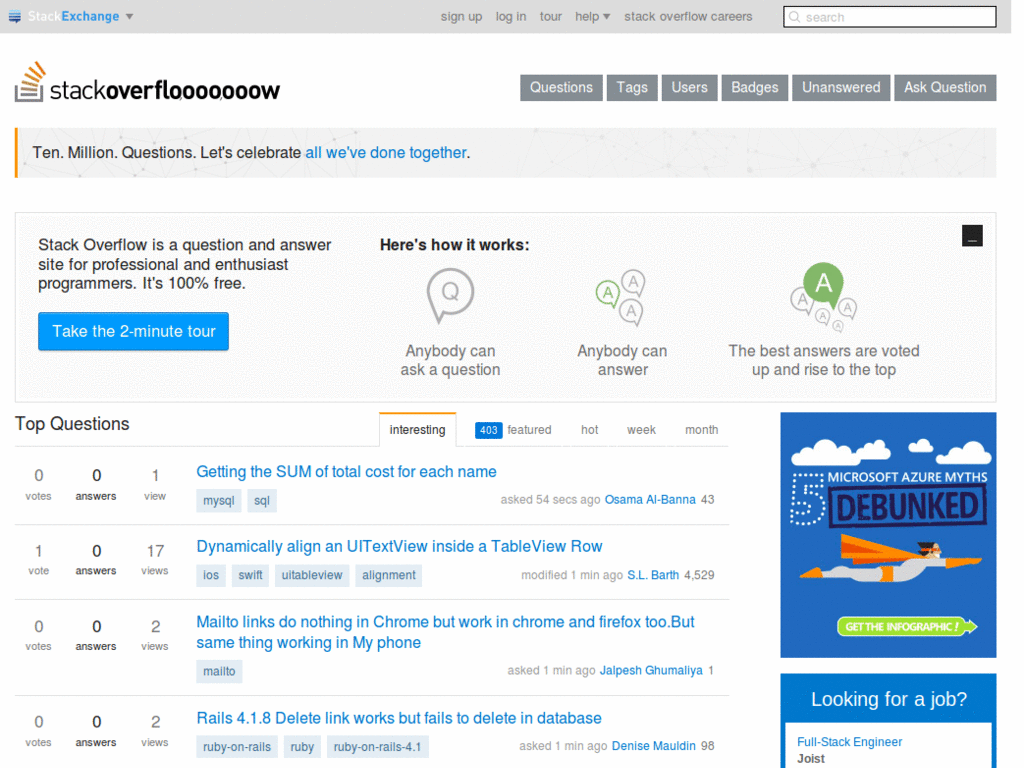Click the uitableview tag
Viewport: 1024px width, 768px height.
pyautogui.click(x=312, y=575)
